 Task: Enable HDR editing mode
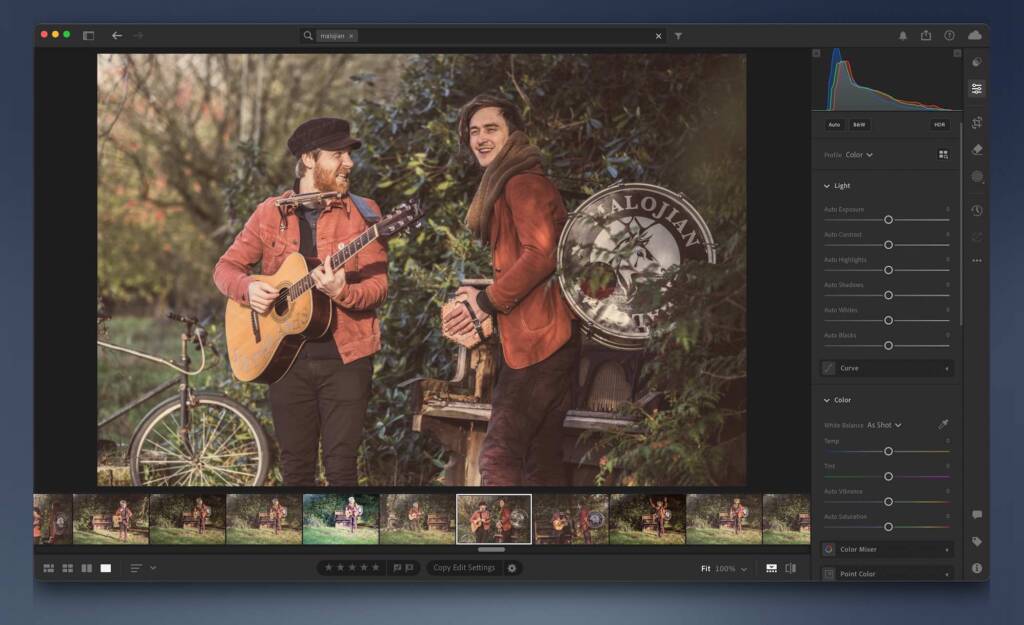click(x=941, y=125)
